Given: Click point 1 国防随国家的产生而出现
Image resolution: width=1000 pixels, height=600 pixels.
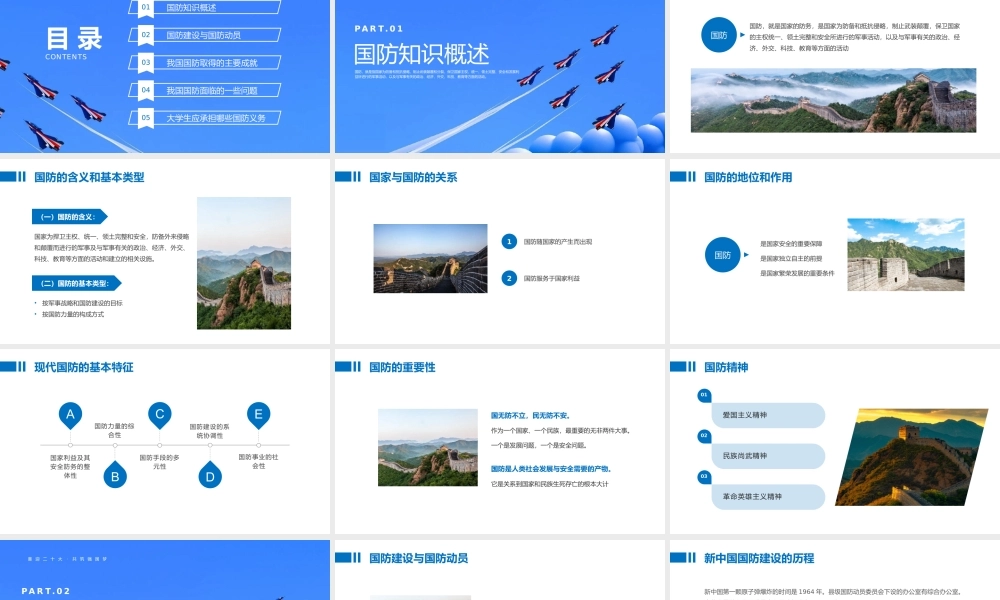Looking at the screenshot, I should pos(547,242).
